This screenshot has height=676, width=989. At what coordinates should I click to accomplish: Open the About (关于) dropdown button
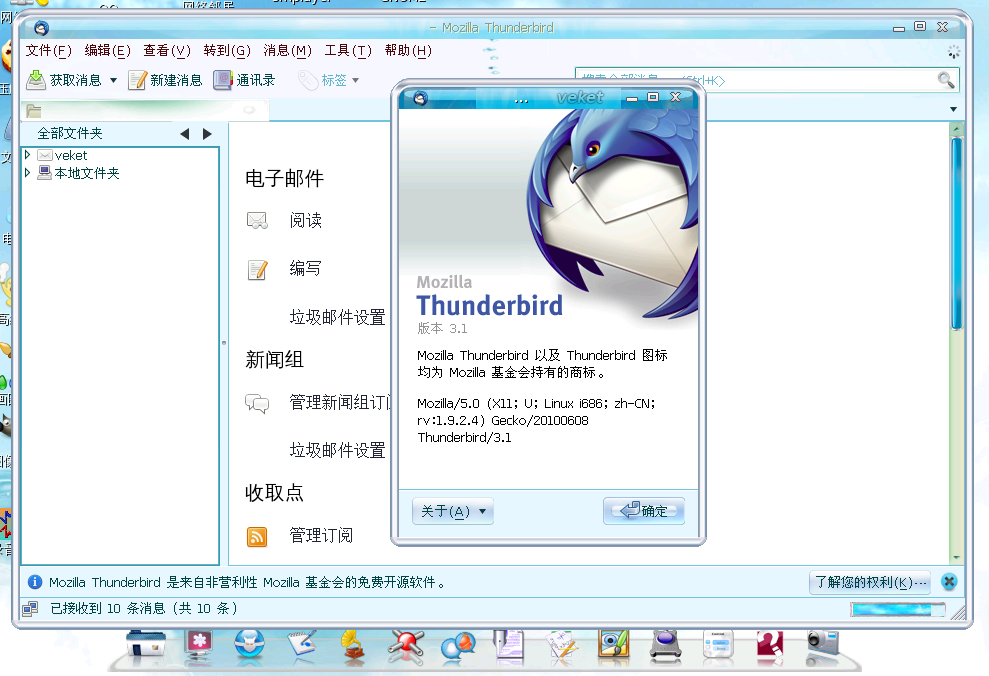[453, 511]
